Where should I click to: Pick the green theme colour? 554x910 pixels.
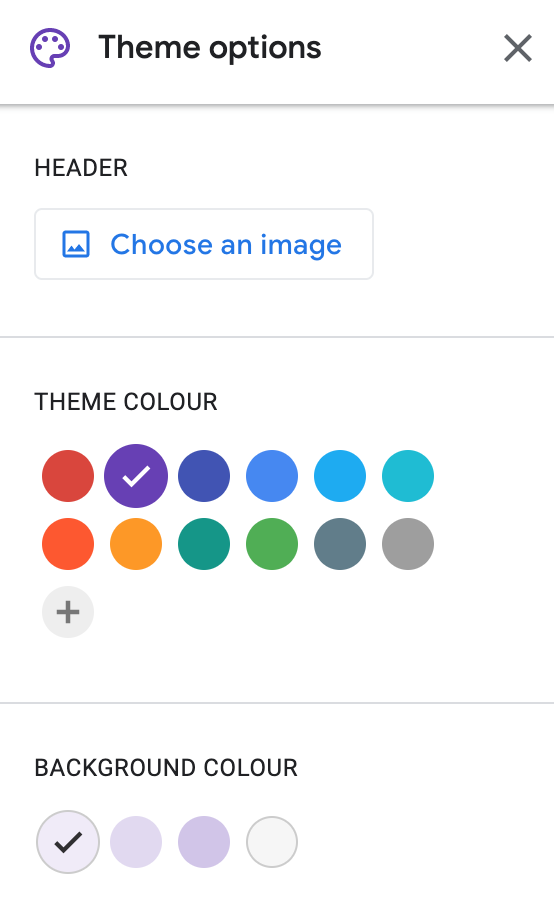pyautogui.click(x=271, y=544)
